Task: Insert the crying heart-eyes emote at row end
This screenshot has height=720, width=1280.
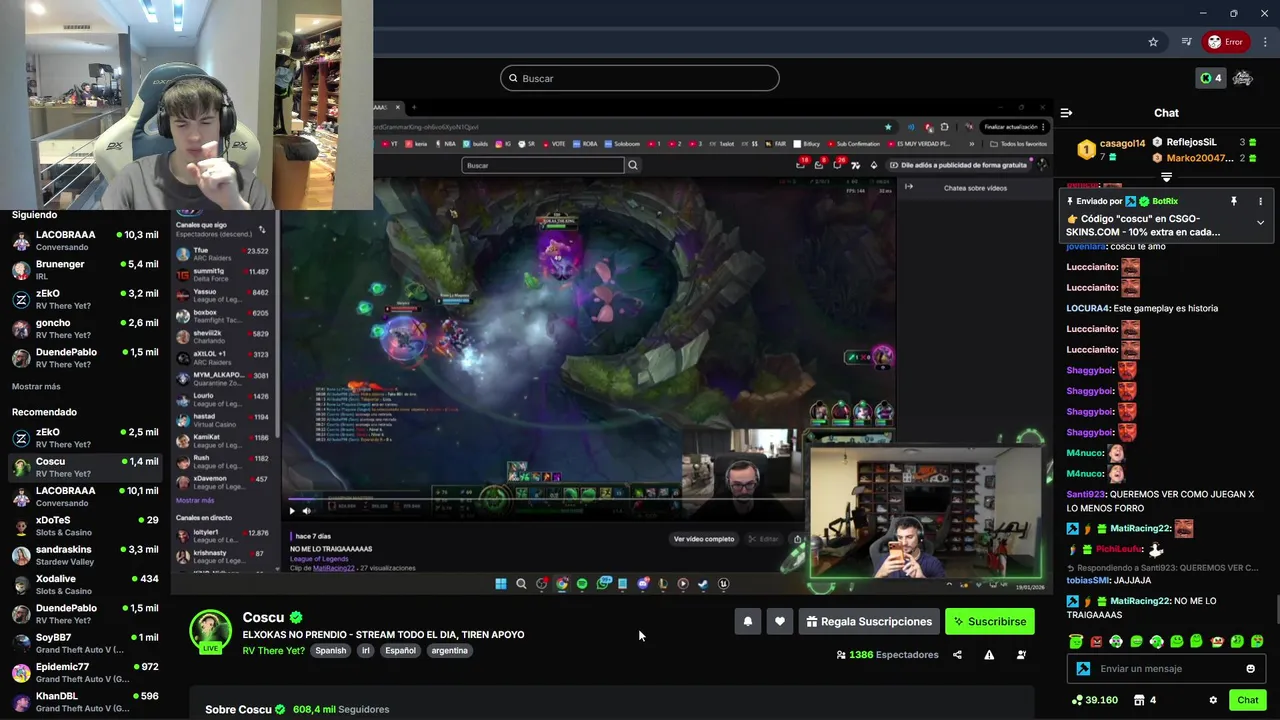Action: tap(1257, 642)
